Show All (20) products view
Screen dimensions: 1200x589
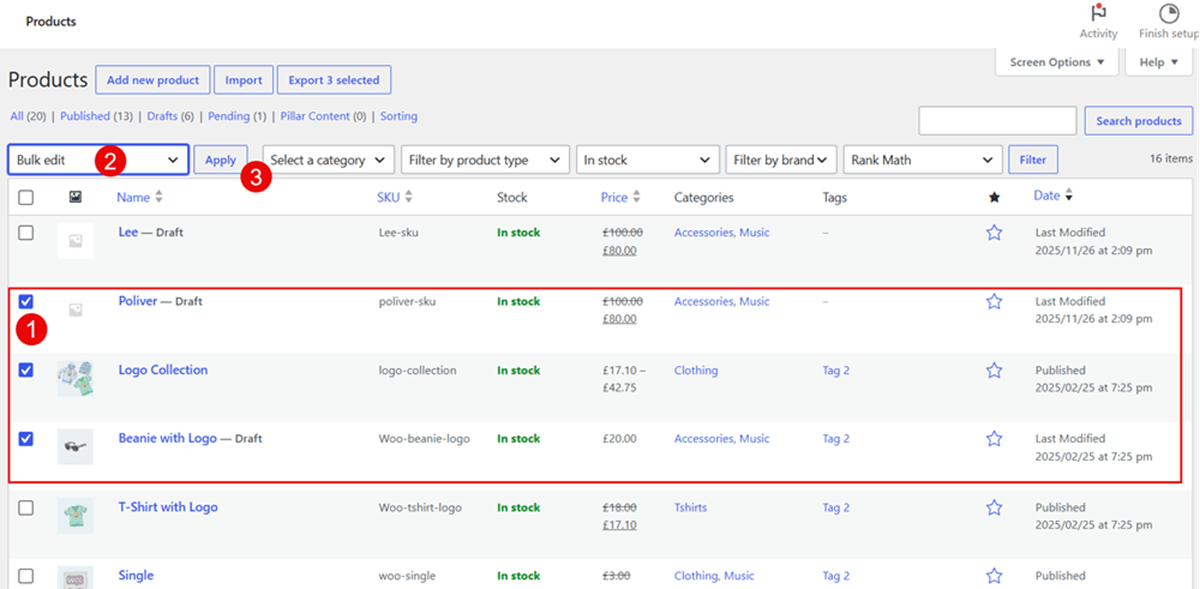[28, 116]
